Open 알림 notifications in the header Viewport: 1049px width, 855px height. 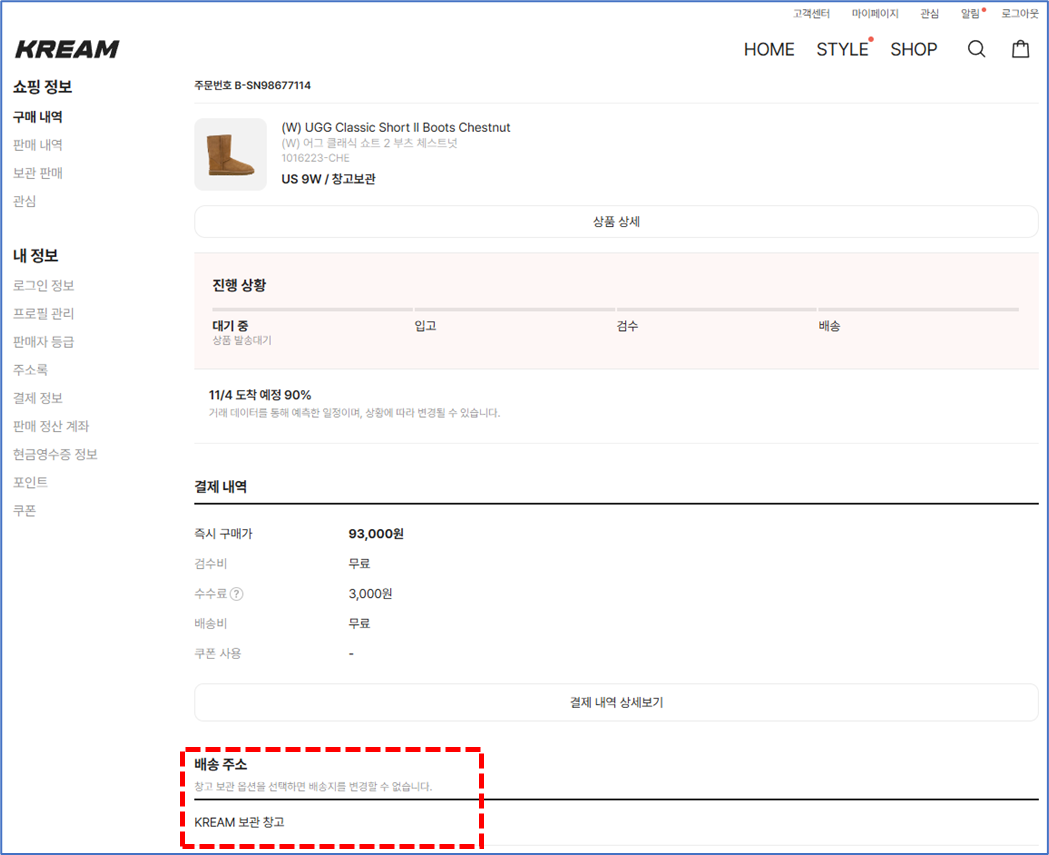coord(970,13)
